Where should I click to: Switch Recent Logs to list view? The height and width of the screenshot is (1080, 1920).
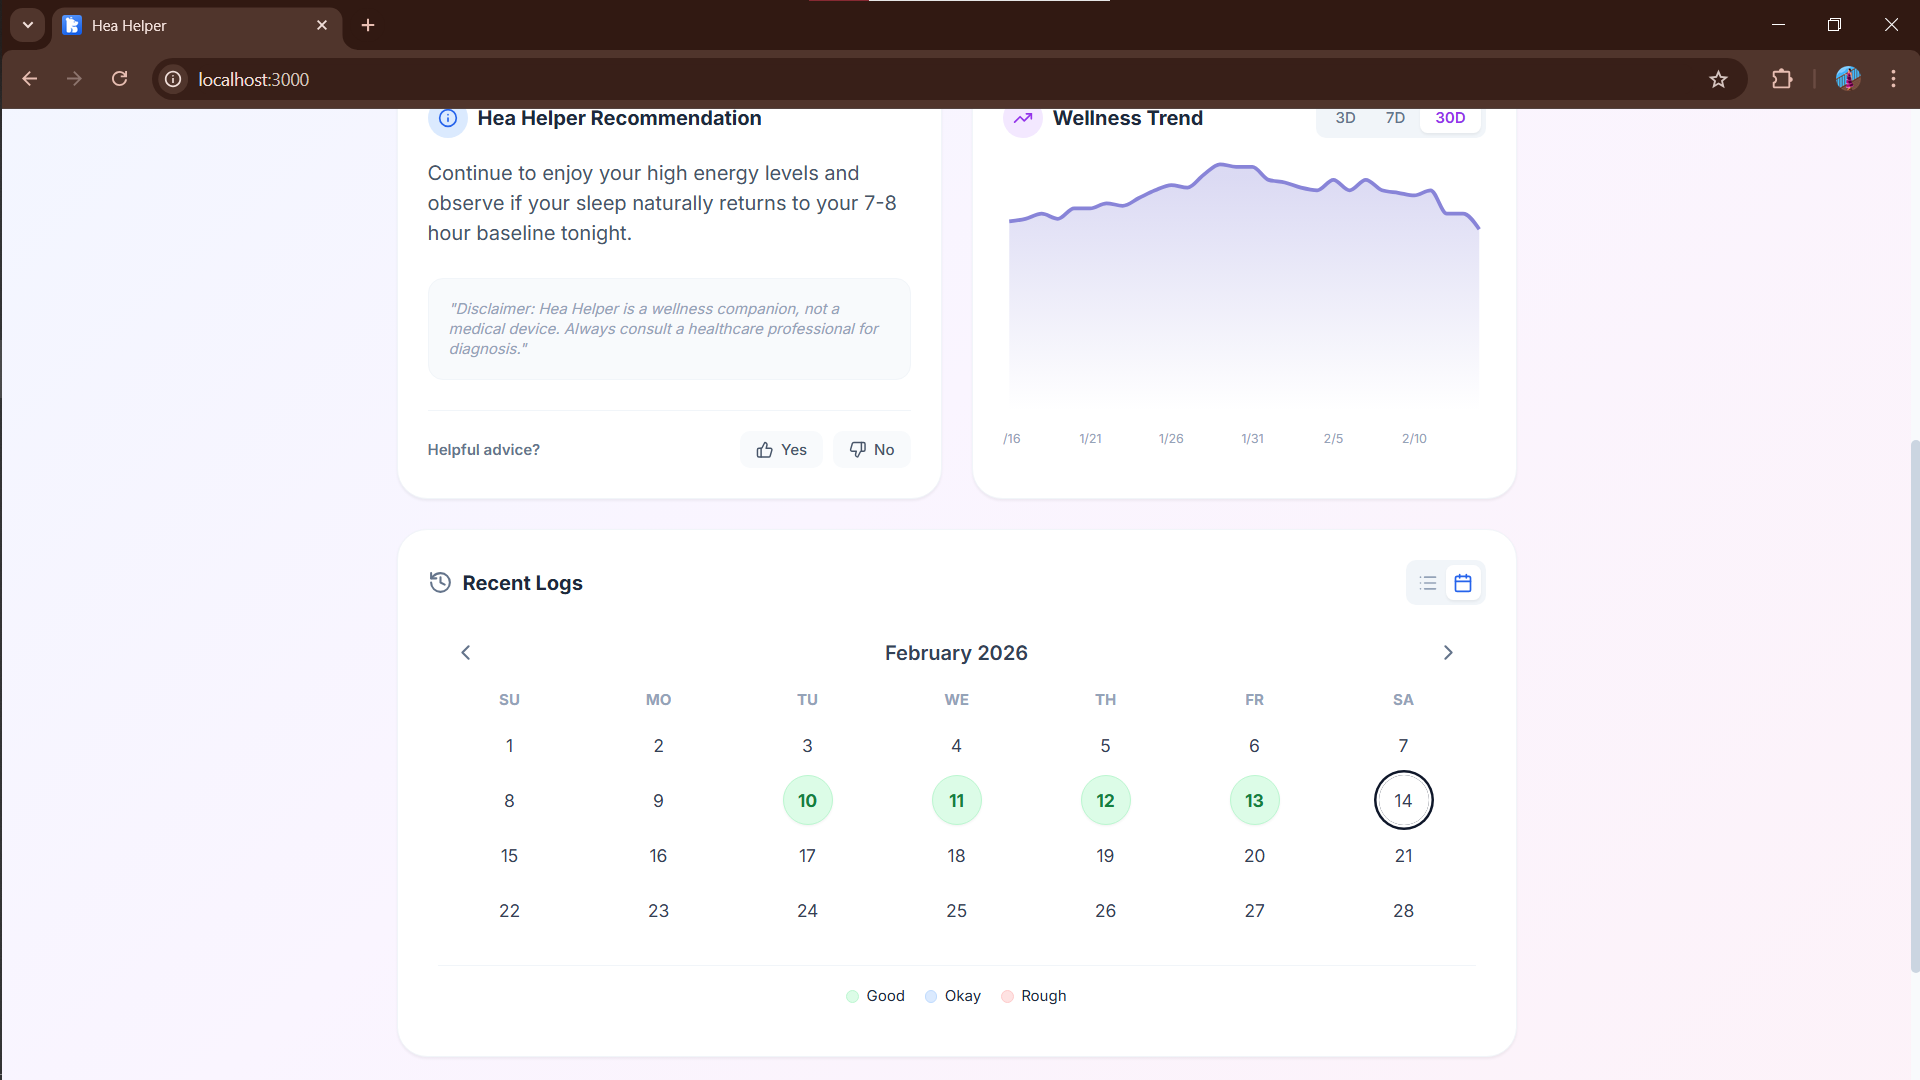[x=1427, y=583]
